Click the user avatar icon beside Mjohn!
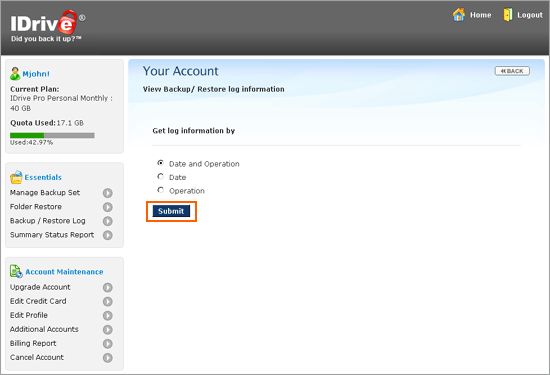The image size is (550, 375). (15, 74)
